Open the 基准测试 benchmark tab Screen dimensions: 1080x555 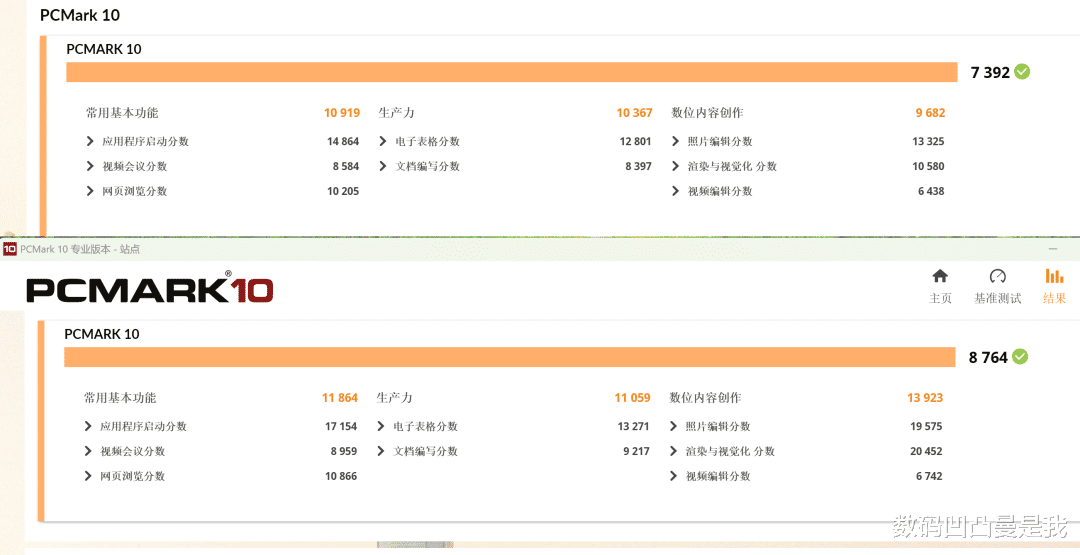pyautogui.click(x=997, y=286)
